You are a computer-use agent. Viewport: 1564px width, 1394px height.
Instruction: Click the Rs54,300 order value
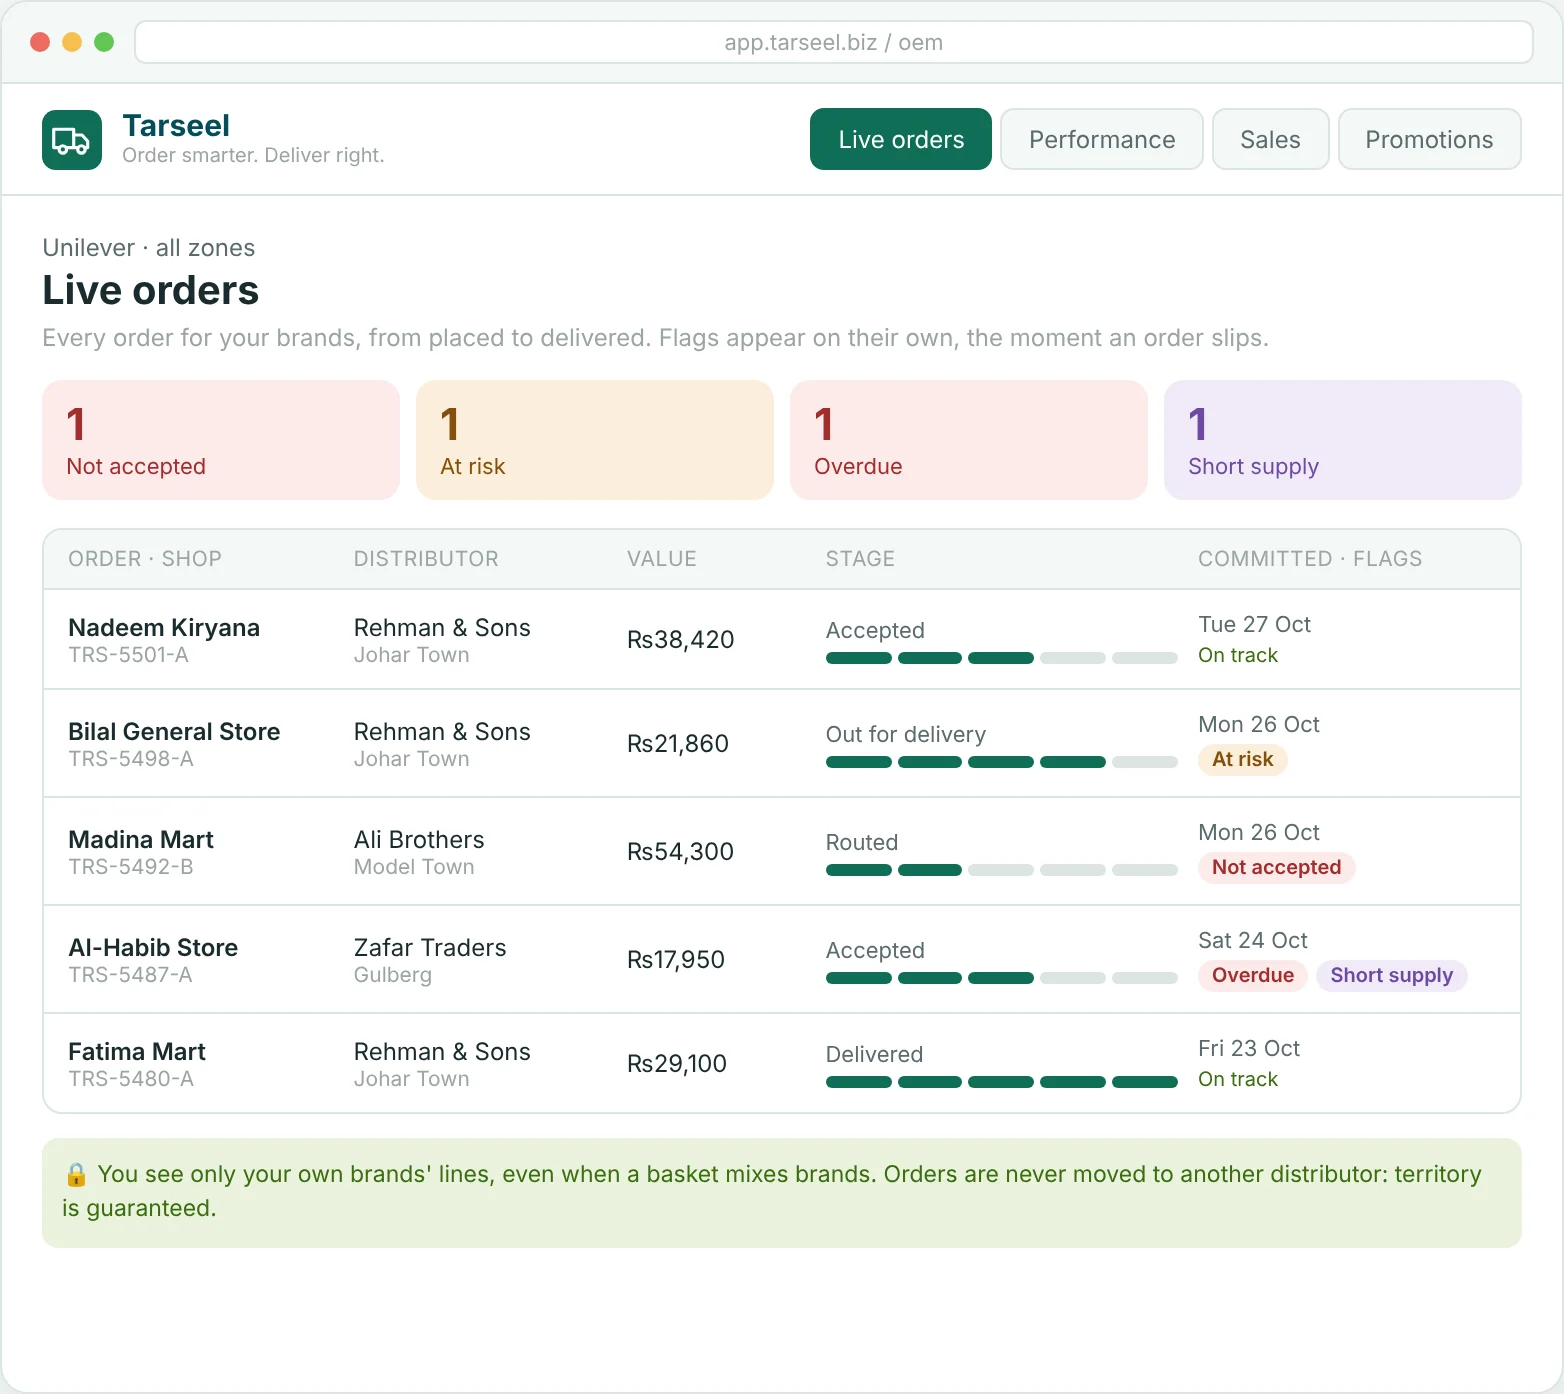click(680, 852)
